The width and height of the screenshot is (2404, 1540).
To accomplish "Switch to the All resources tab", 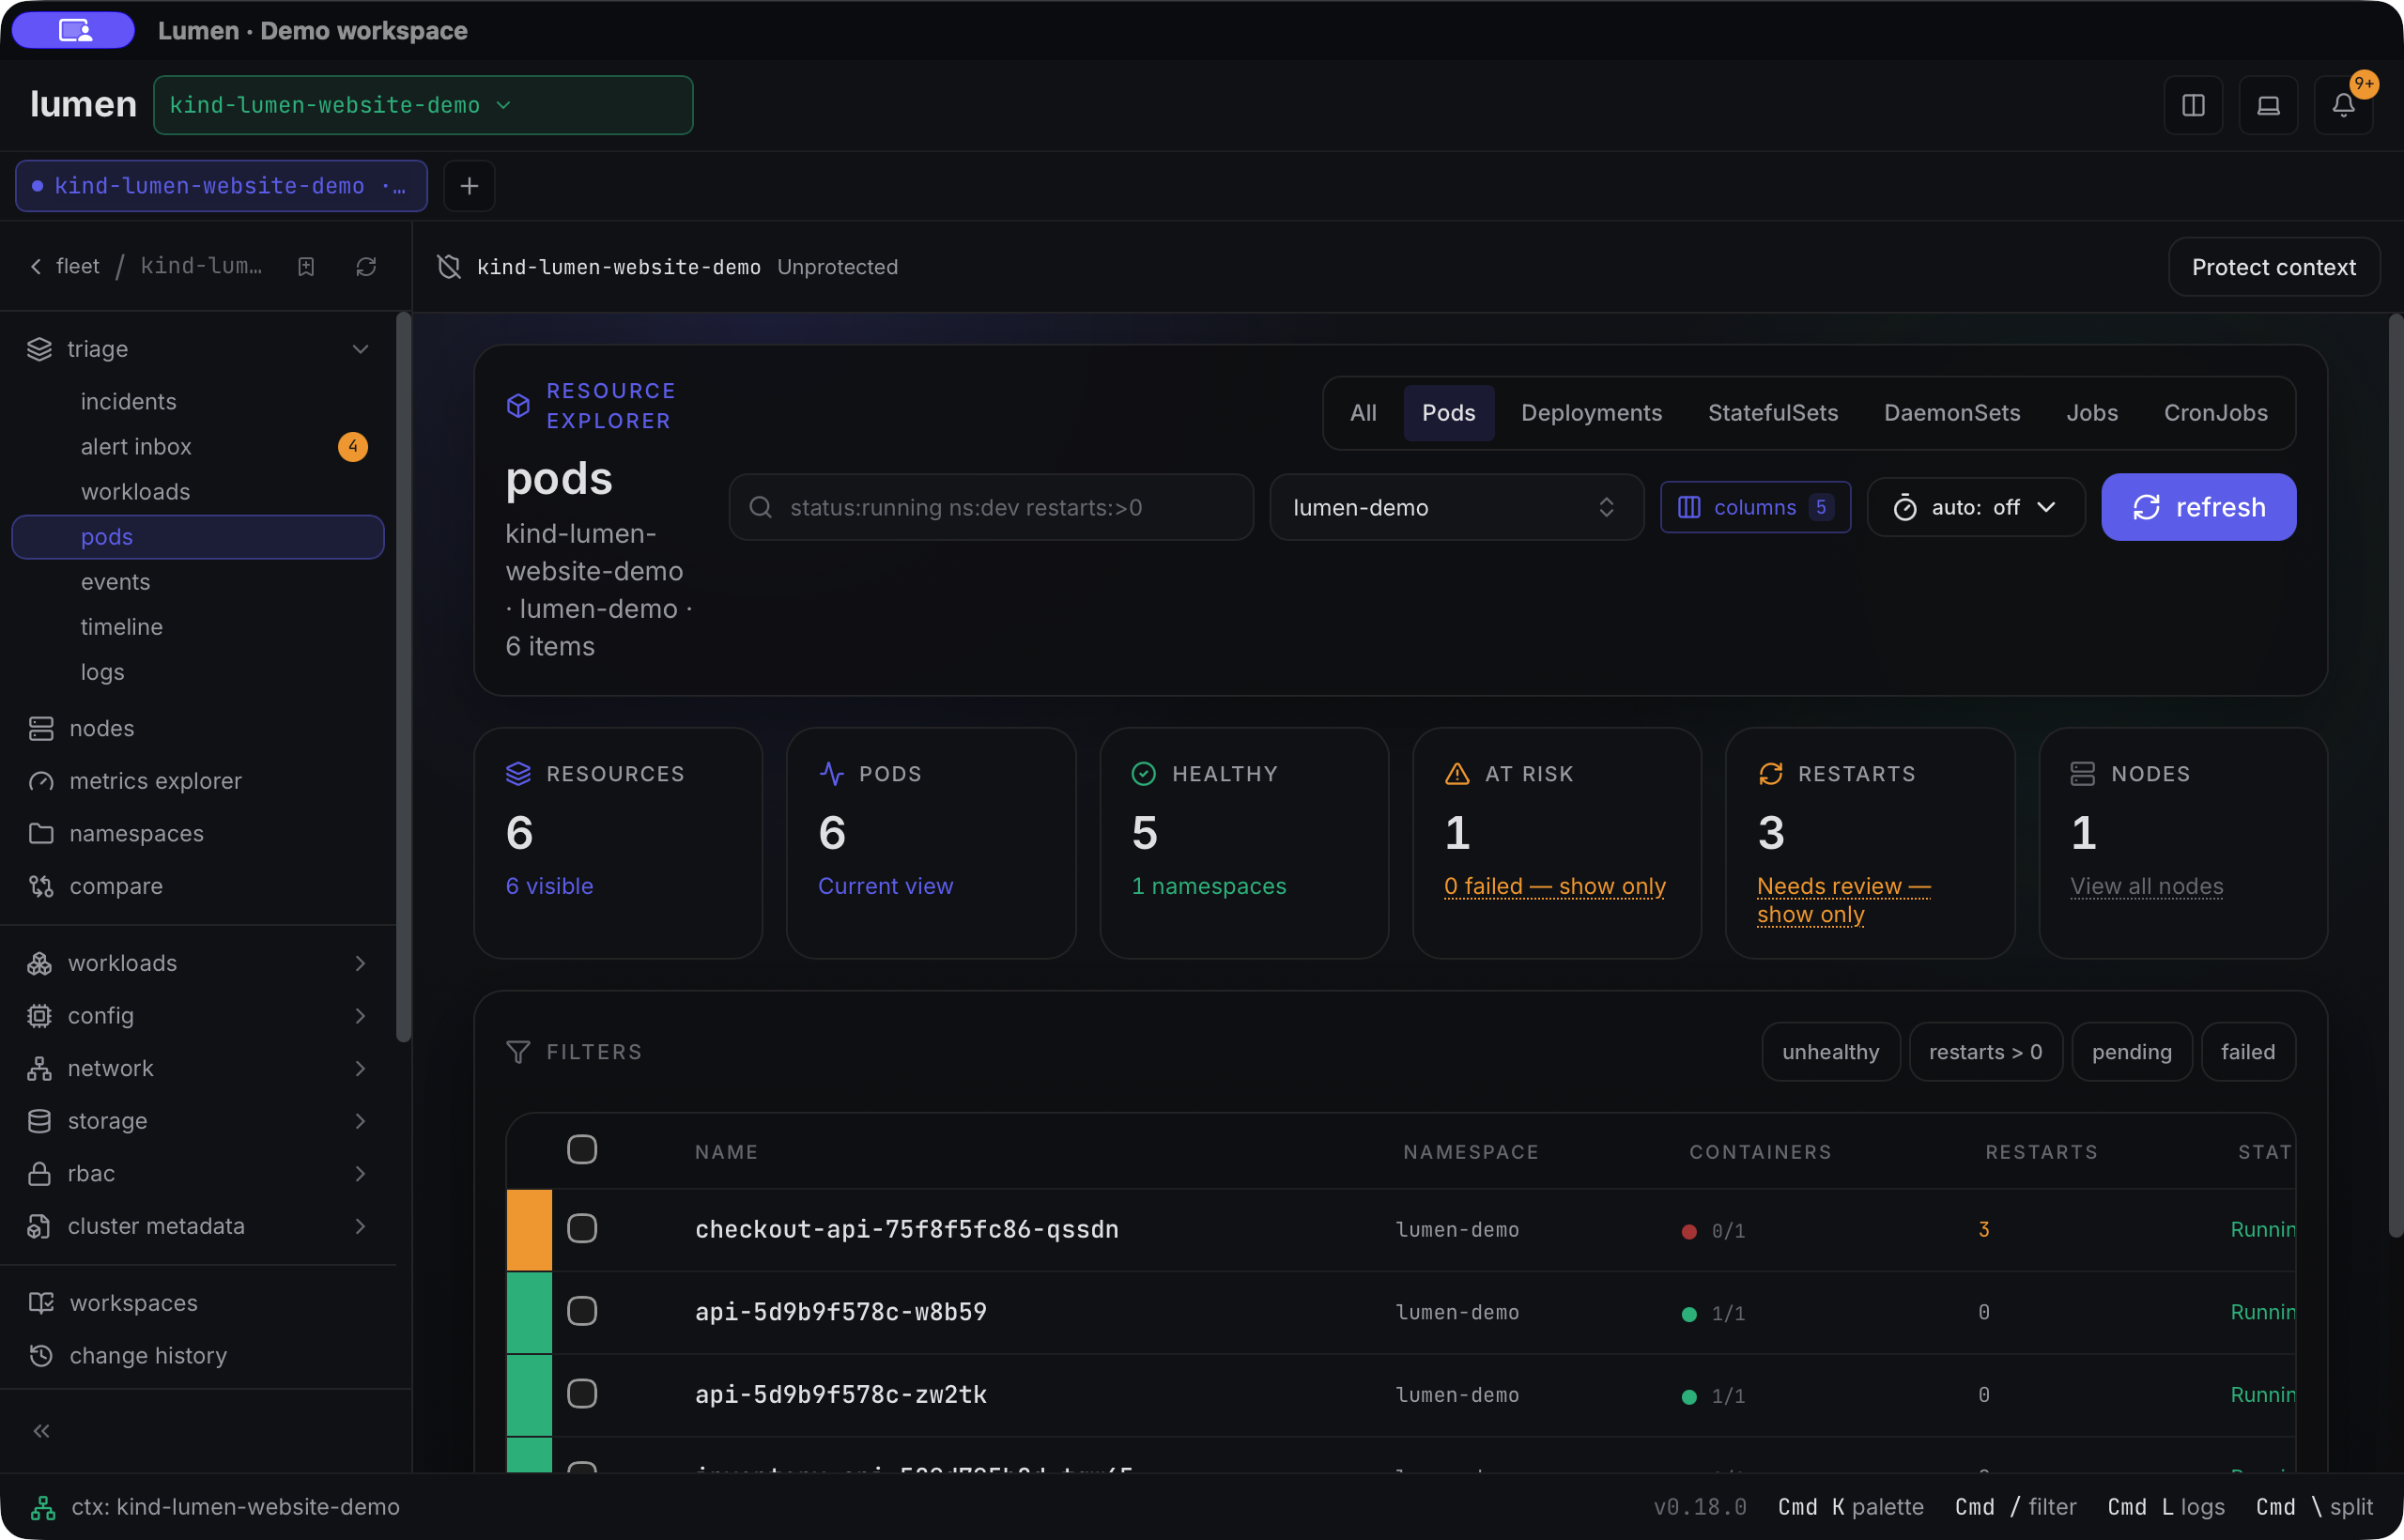I will pyautogui.click(x=1363, y=413).
